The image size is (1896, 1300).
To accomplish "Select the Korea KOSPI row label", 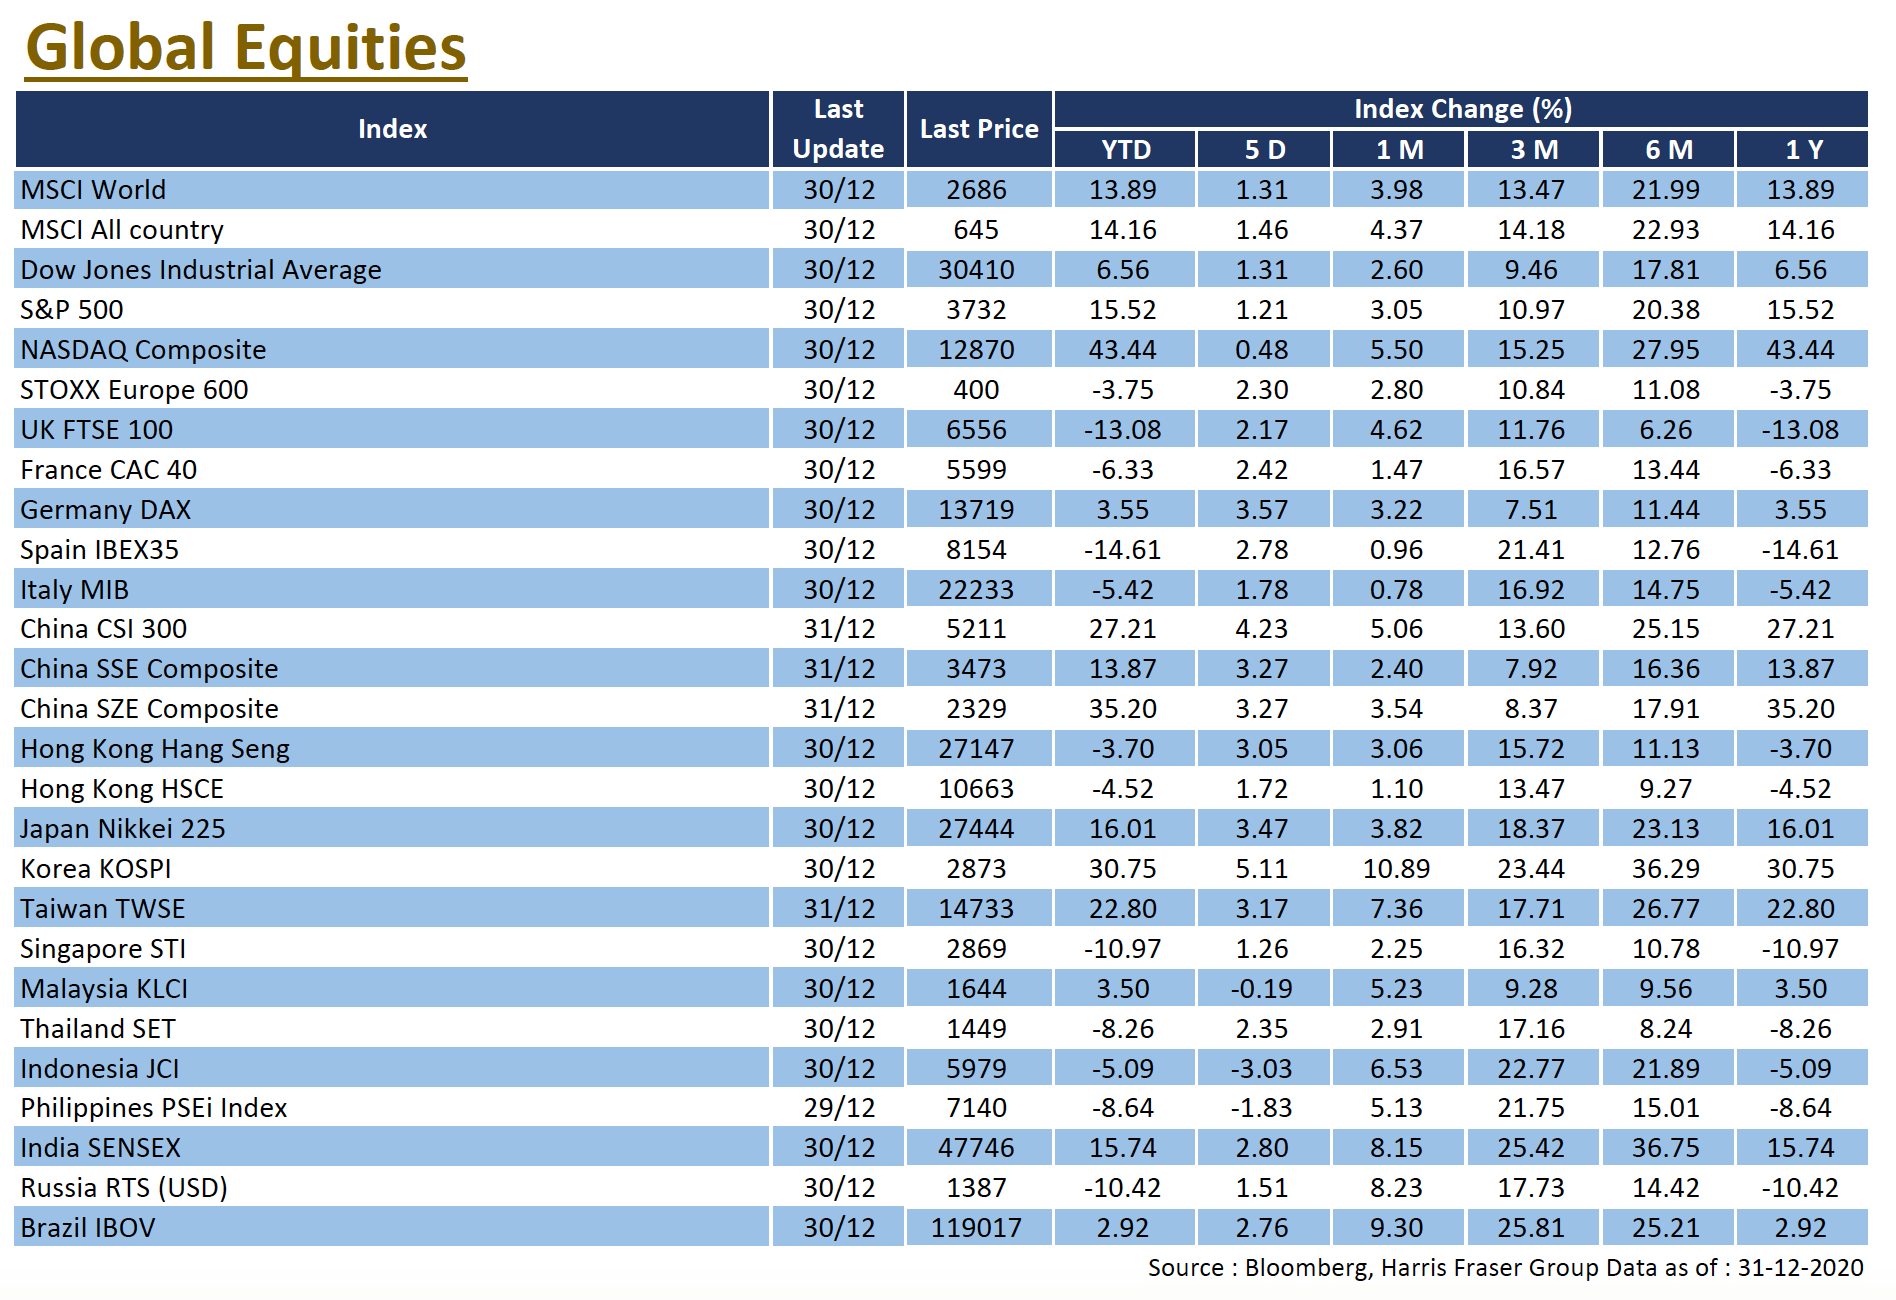I will tap(96, 869).
